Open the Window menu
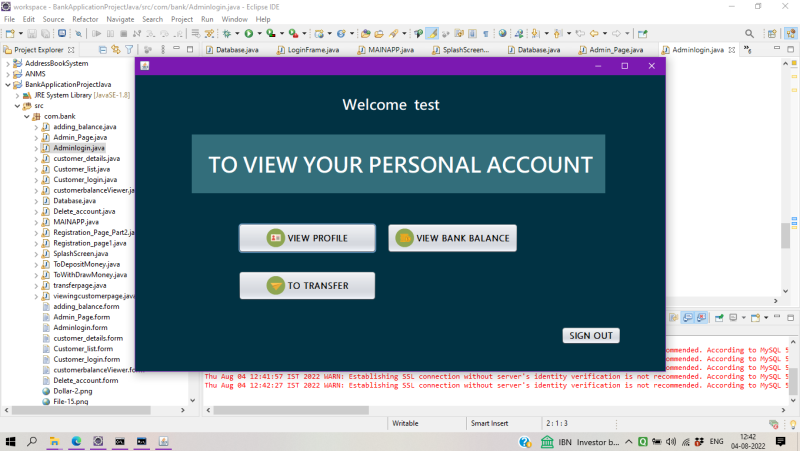The image size is (800, 451). pos(234,19)
